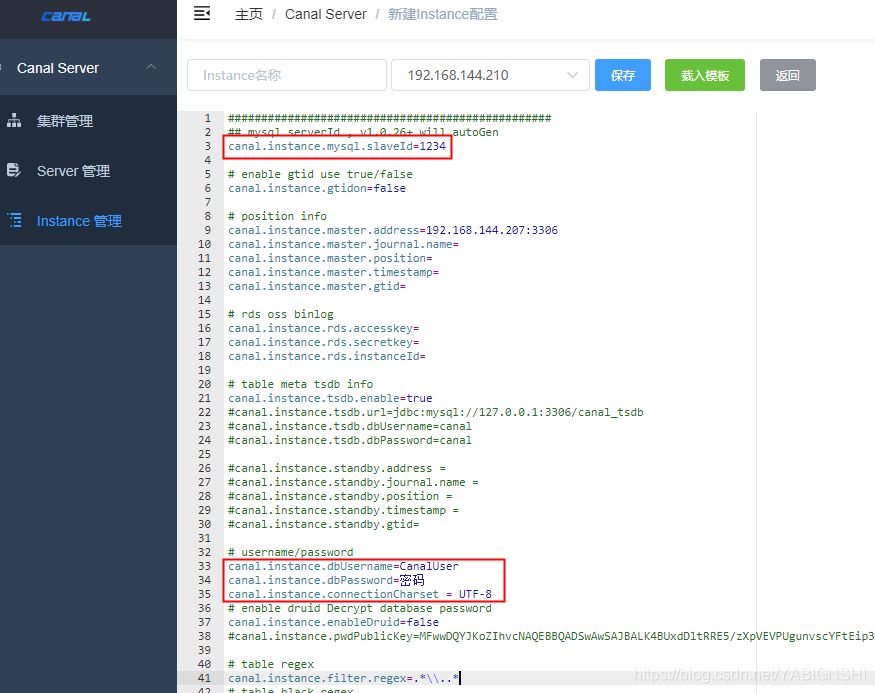Image resolution: width=875 pixels, height=693 pixels.
Task: Click the '# rds oss binlog' comment
Action: 281,314
